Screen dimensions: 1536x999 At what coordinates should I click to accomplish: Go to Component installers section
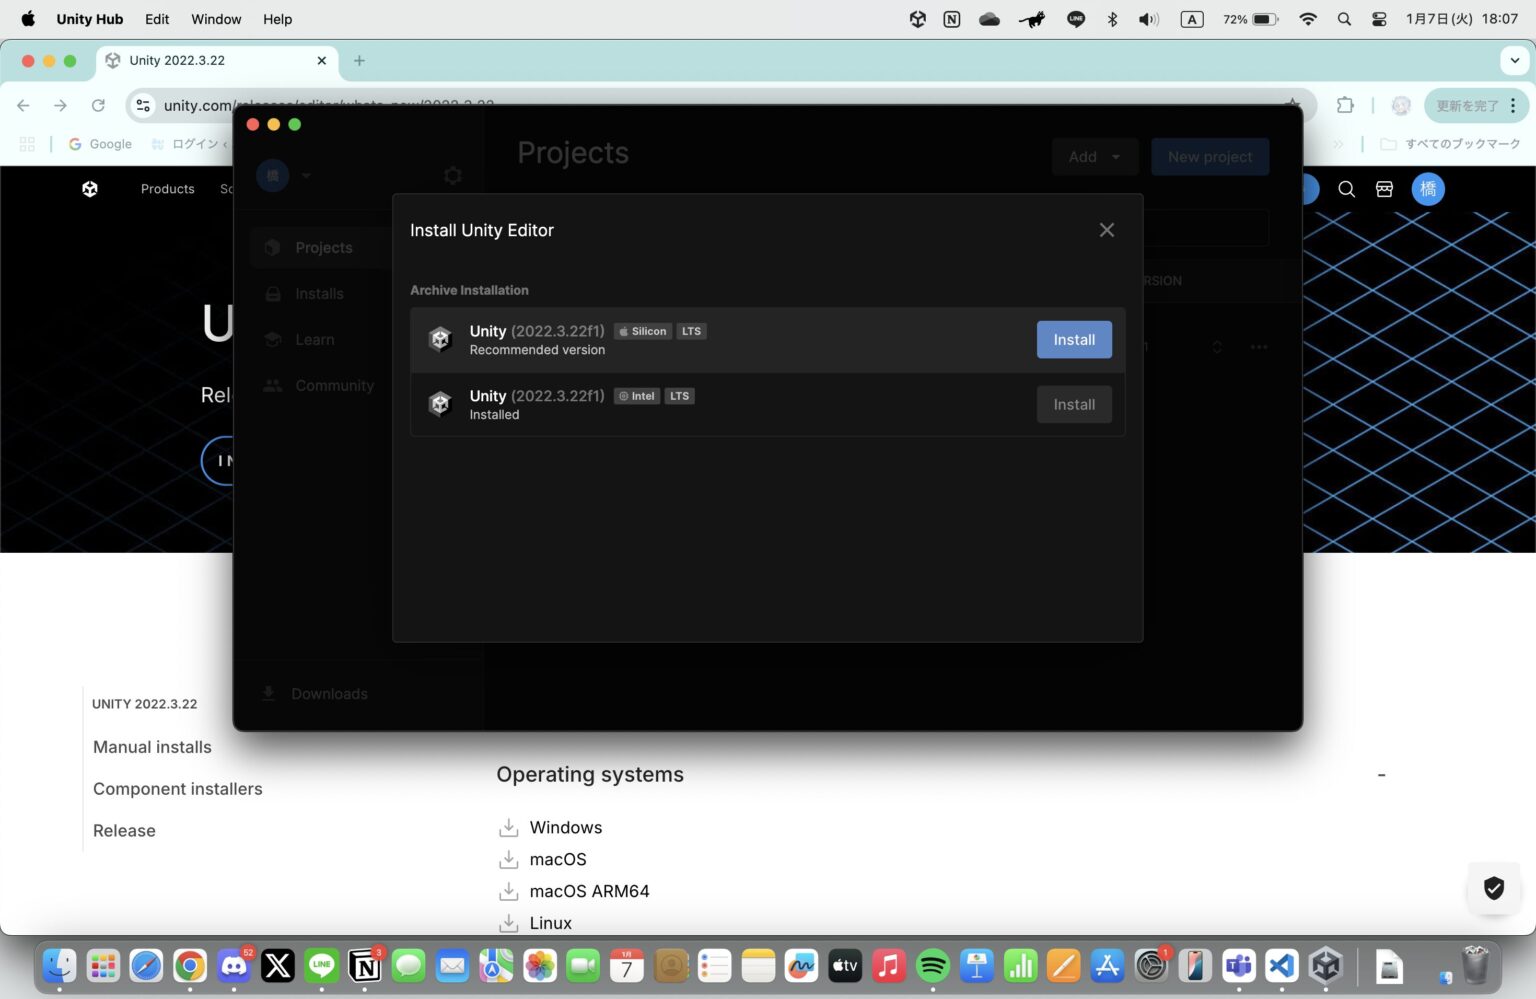(177, 789)
